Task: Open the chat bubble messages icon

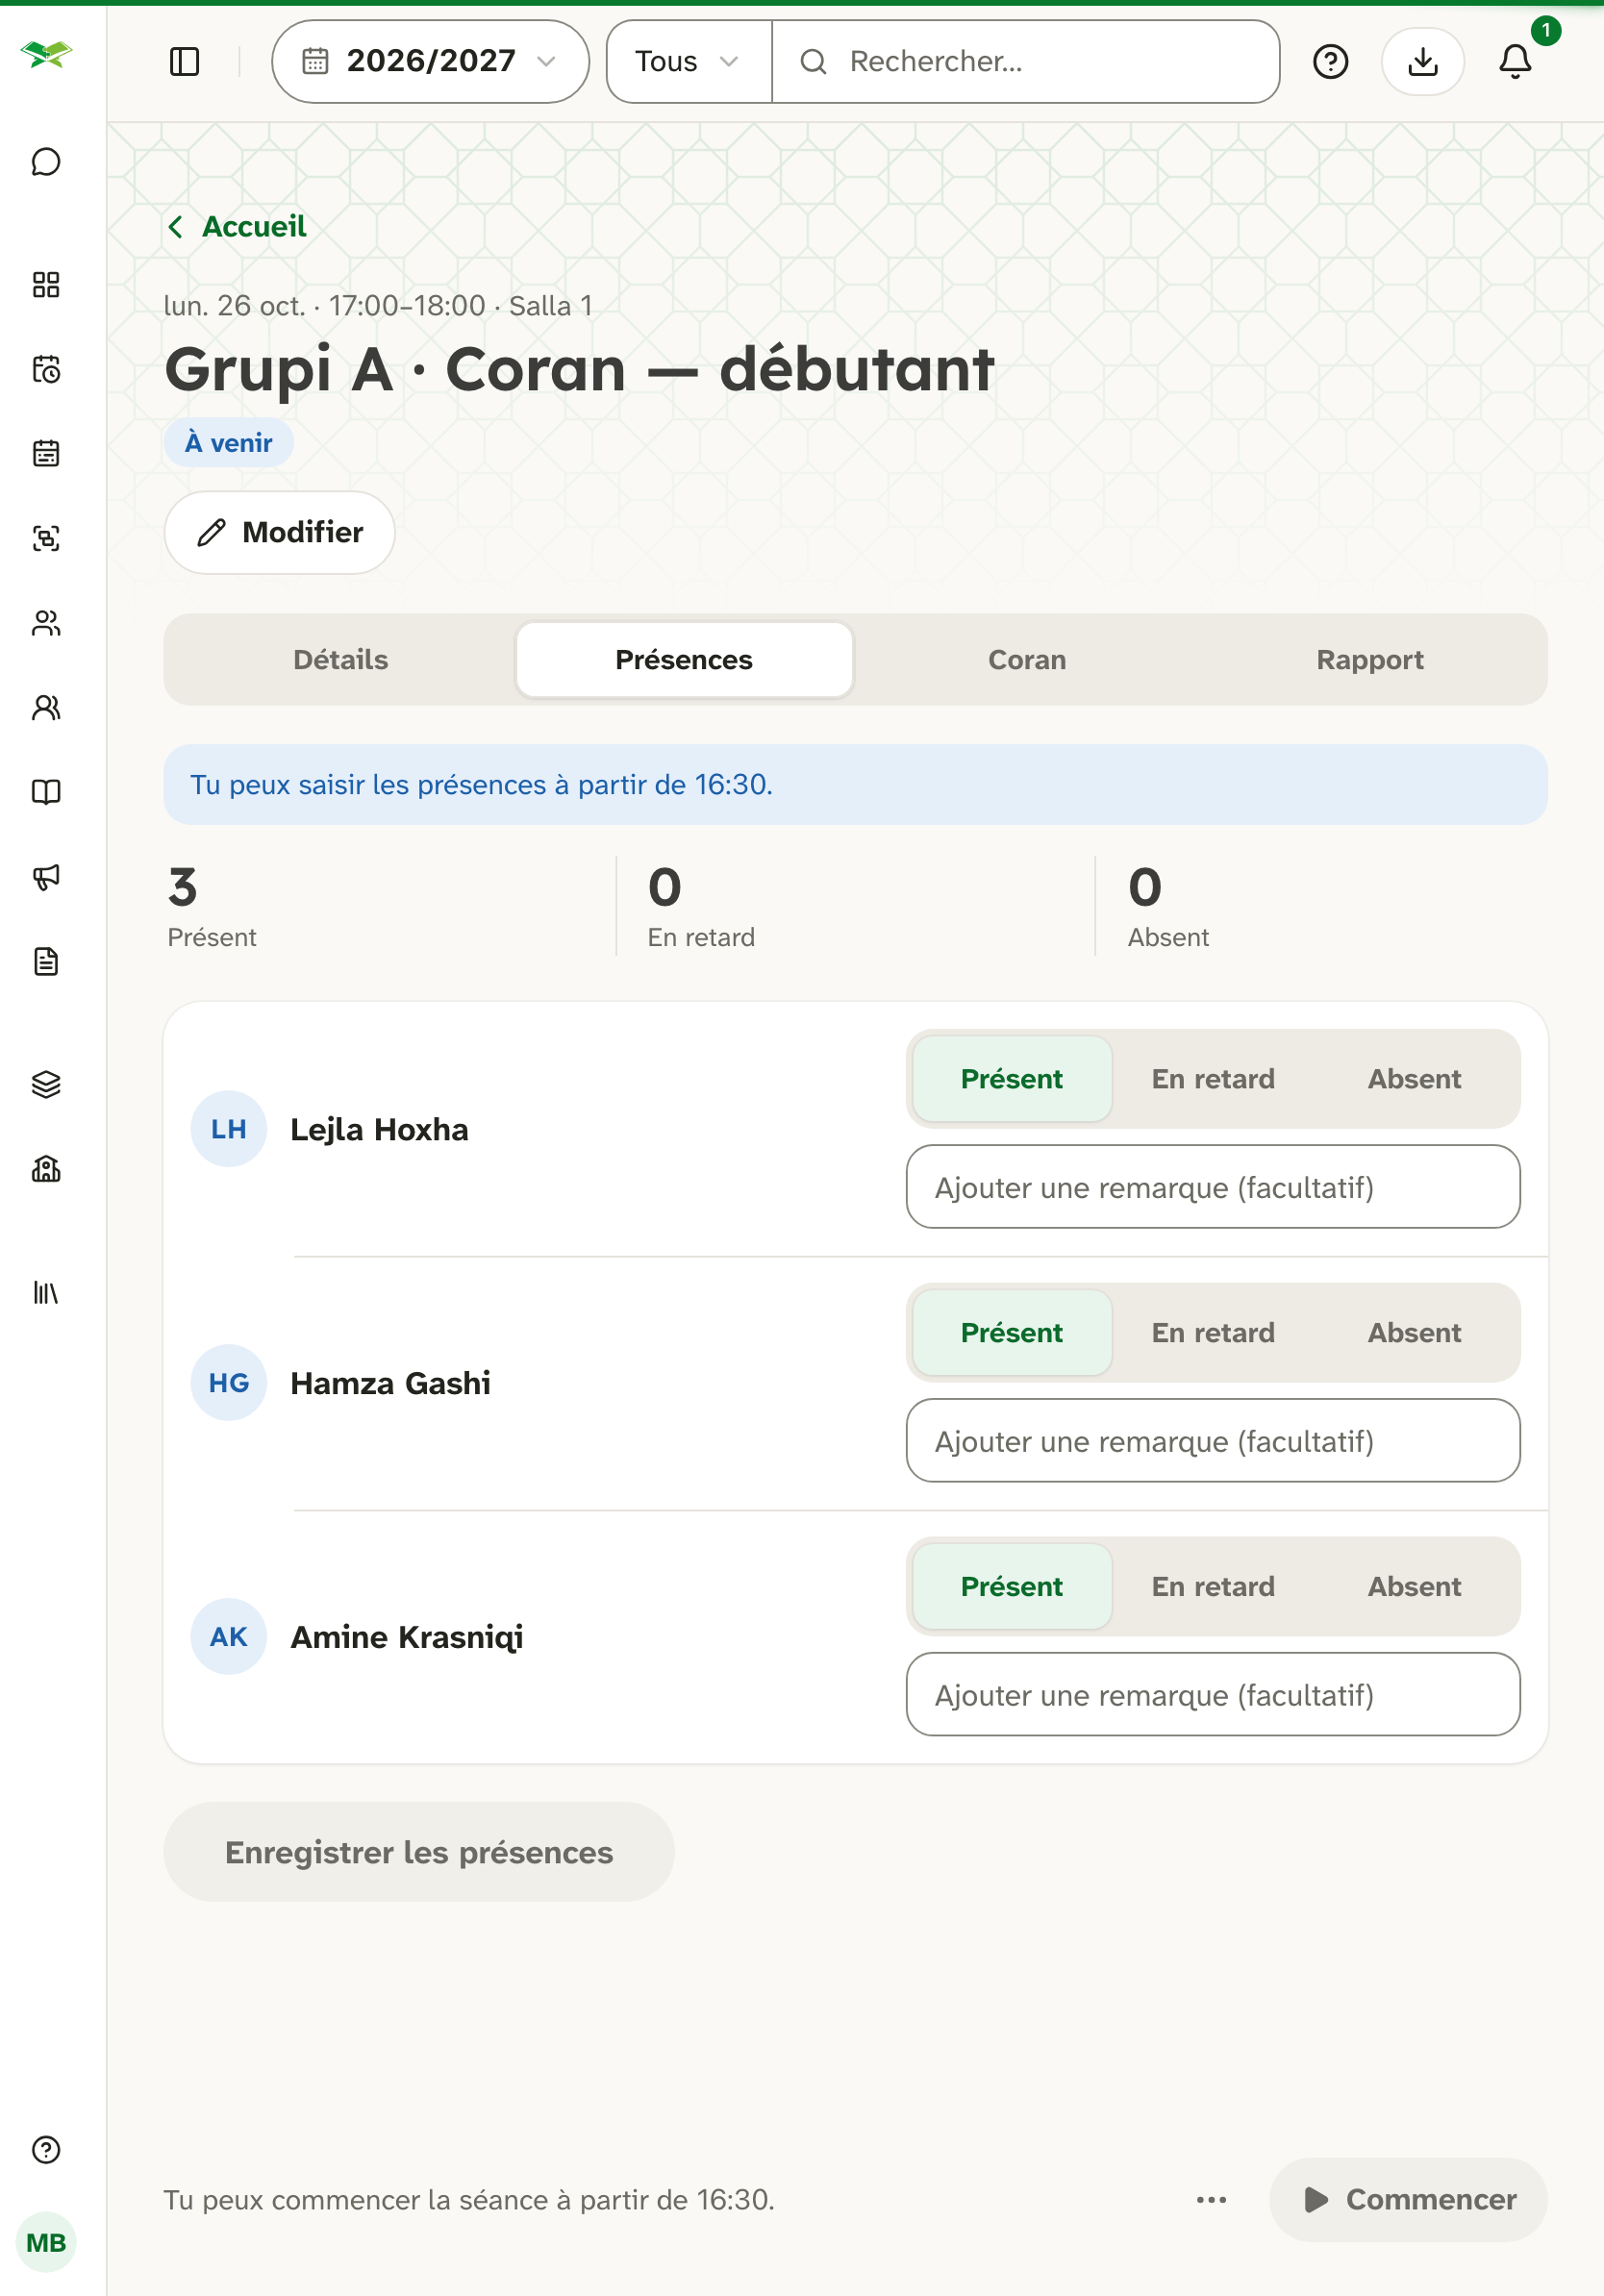Action: pyautogui.click(x=46, y=162)
